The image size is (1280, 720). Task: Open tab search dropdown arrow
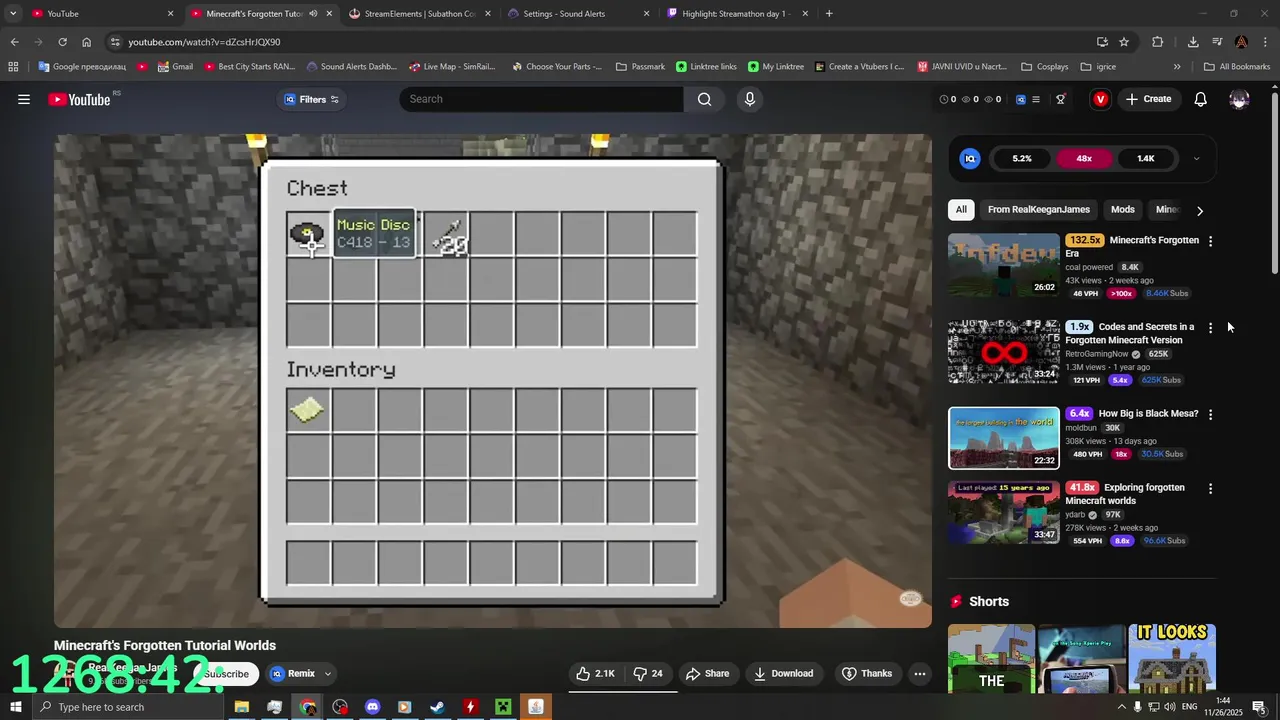(x=13, y=14)
